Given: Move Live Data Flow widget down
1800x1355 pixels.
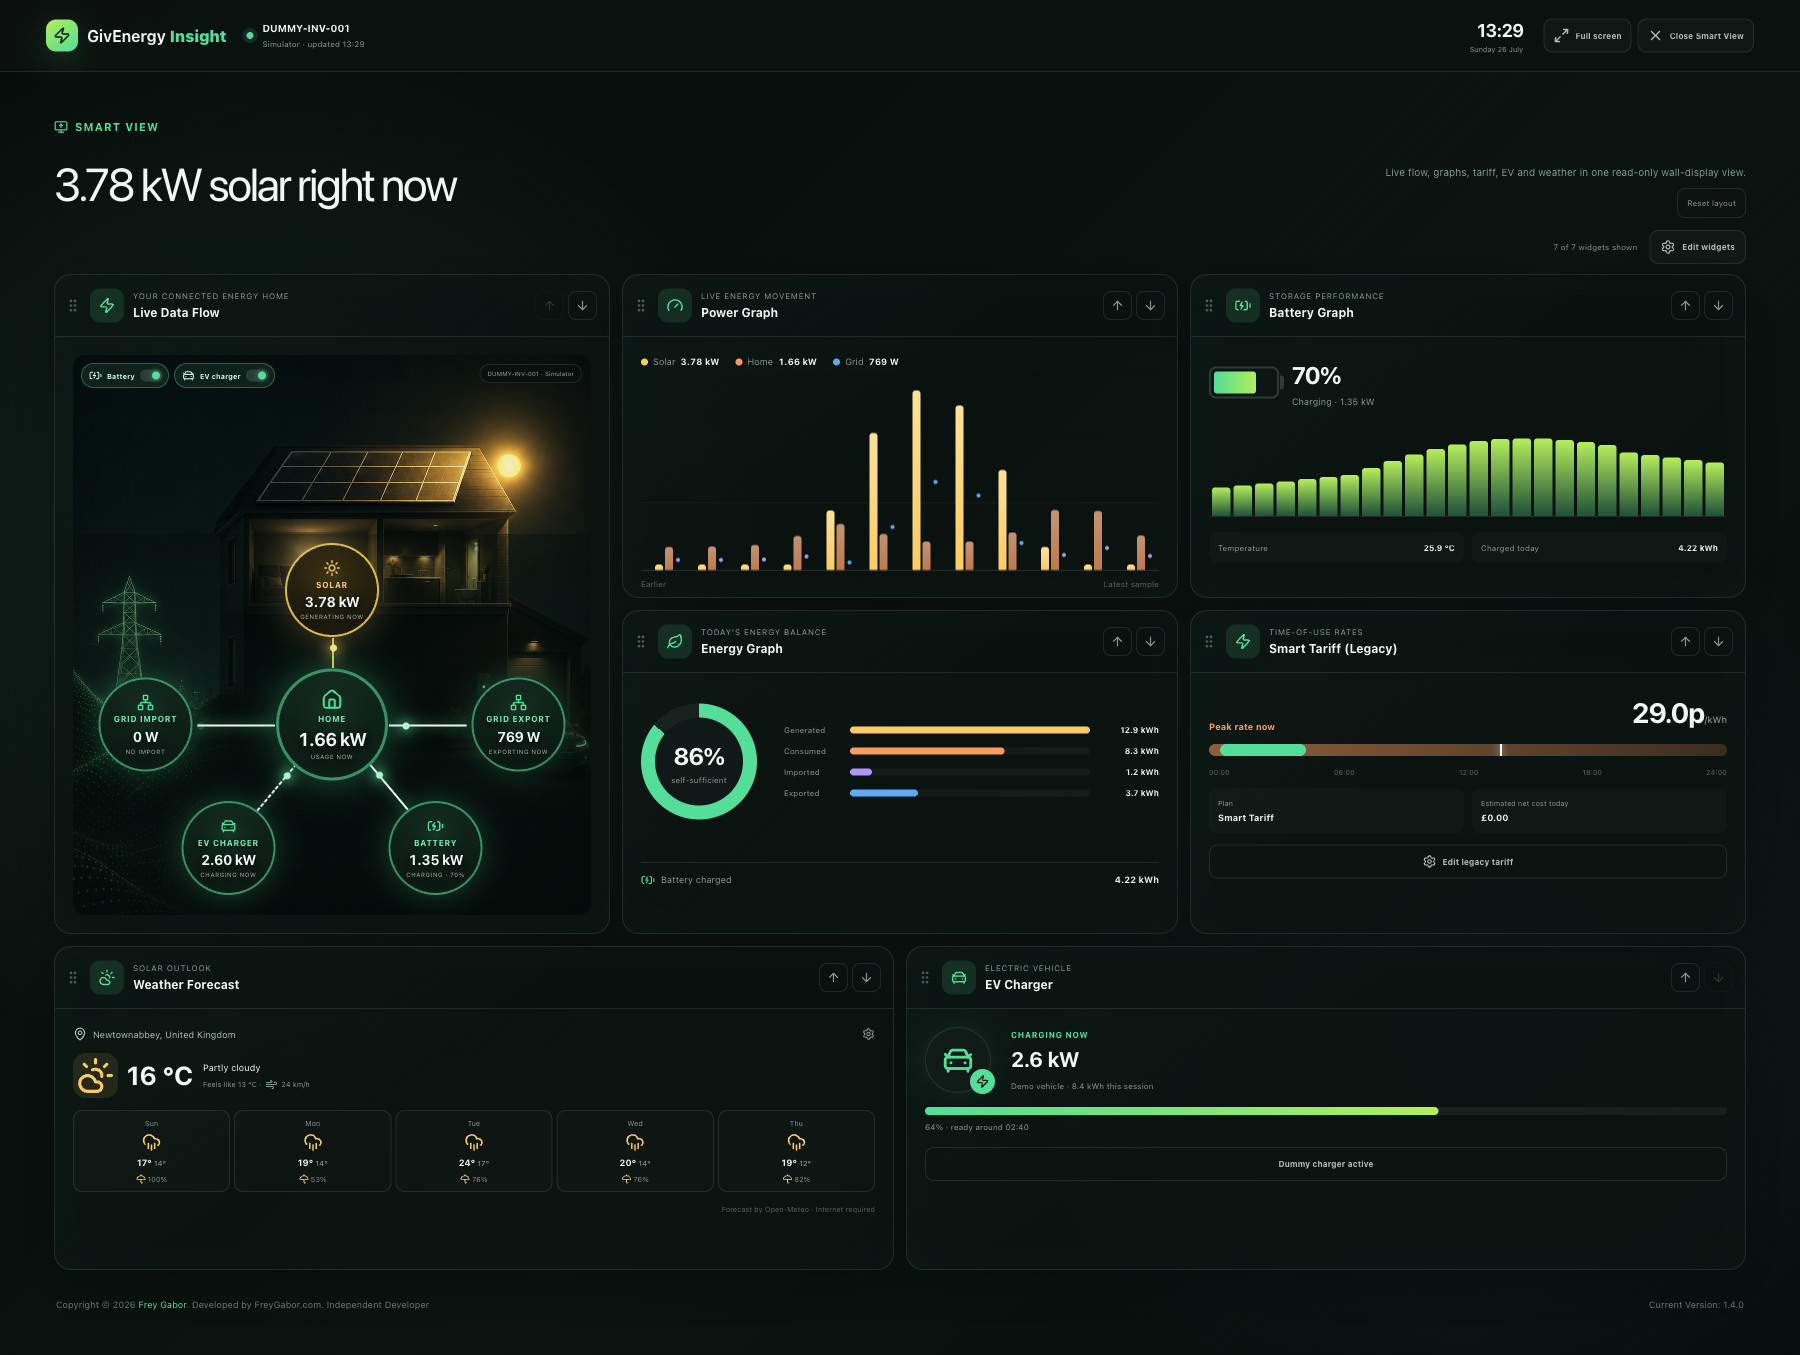Looking at the screenshot, I should [582, 306].
